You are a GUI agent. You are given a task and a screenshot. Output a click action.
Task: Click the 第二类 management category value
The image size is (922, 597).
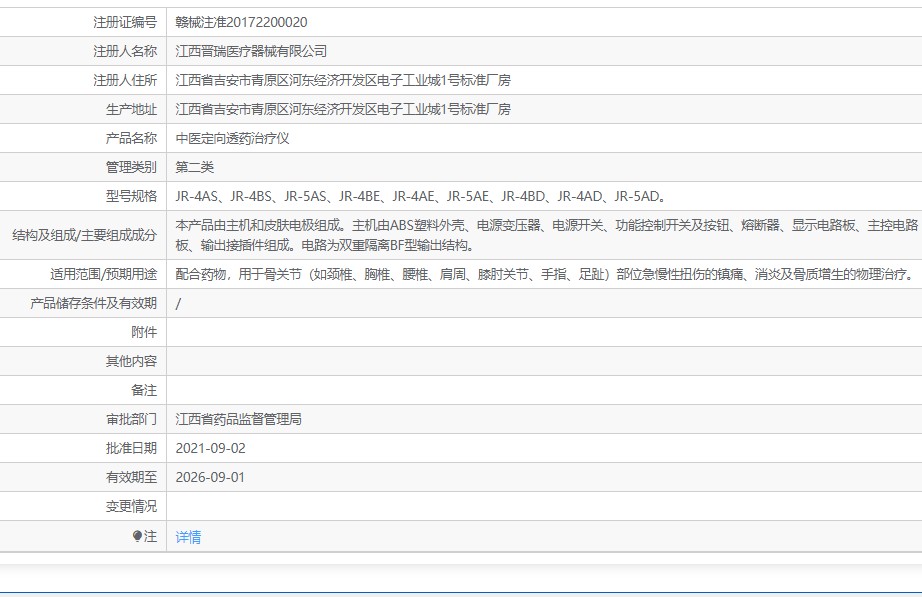tap(195, 167)
